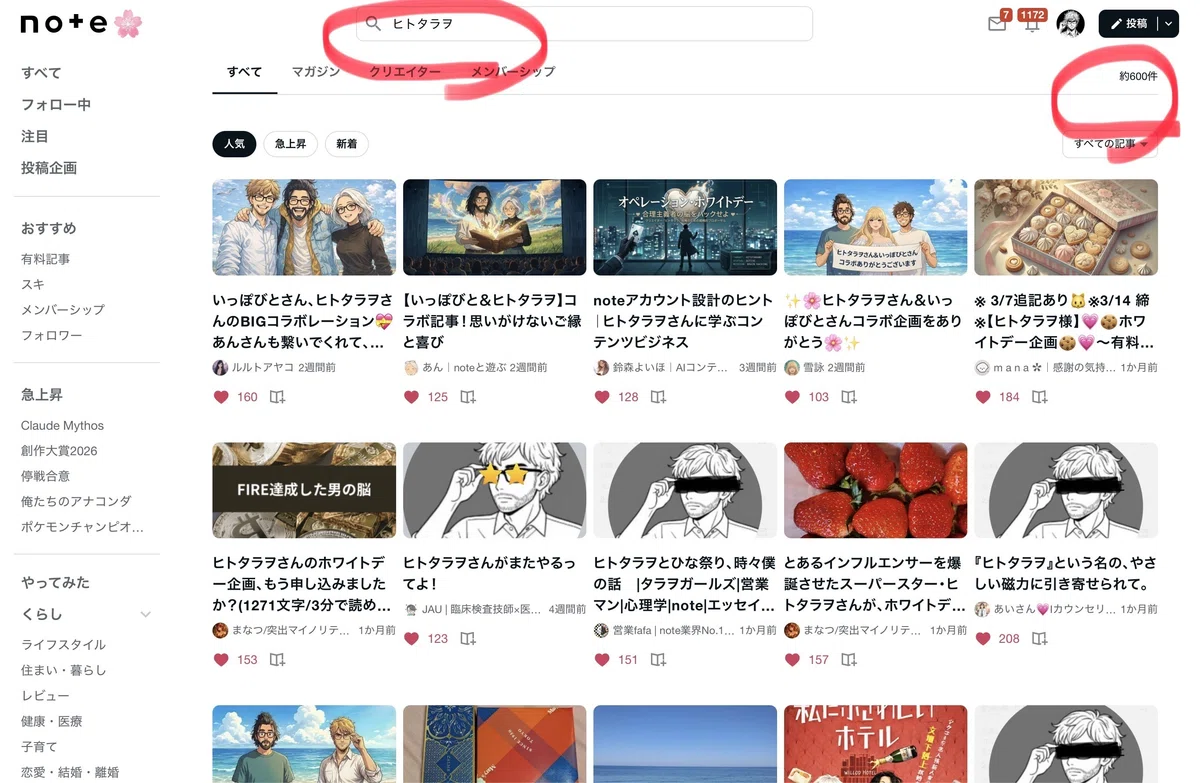Like the article with 157 hearts
The image size is (1200, 783).
tap(792, 660)
